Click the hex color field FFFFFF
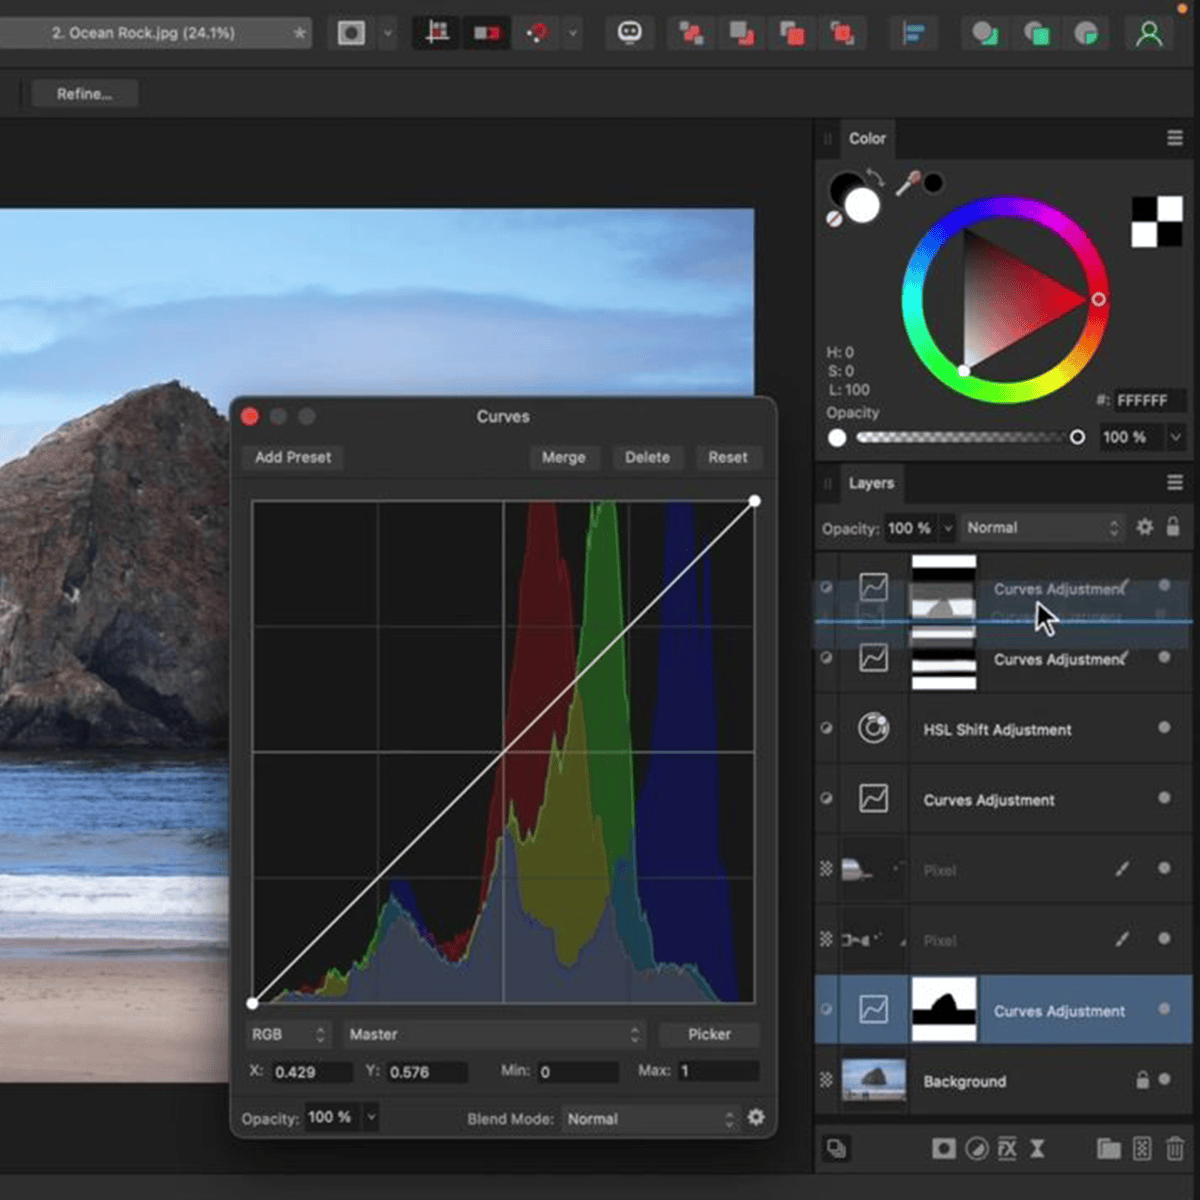 pyautogui.click(x=1148, y=400)
